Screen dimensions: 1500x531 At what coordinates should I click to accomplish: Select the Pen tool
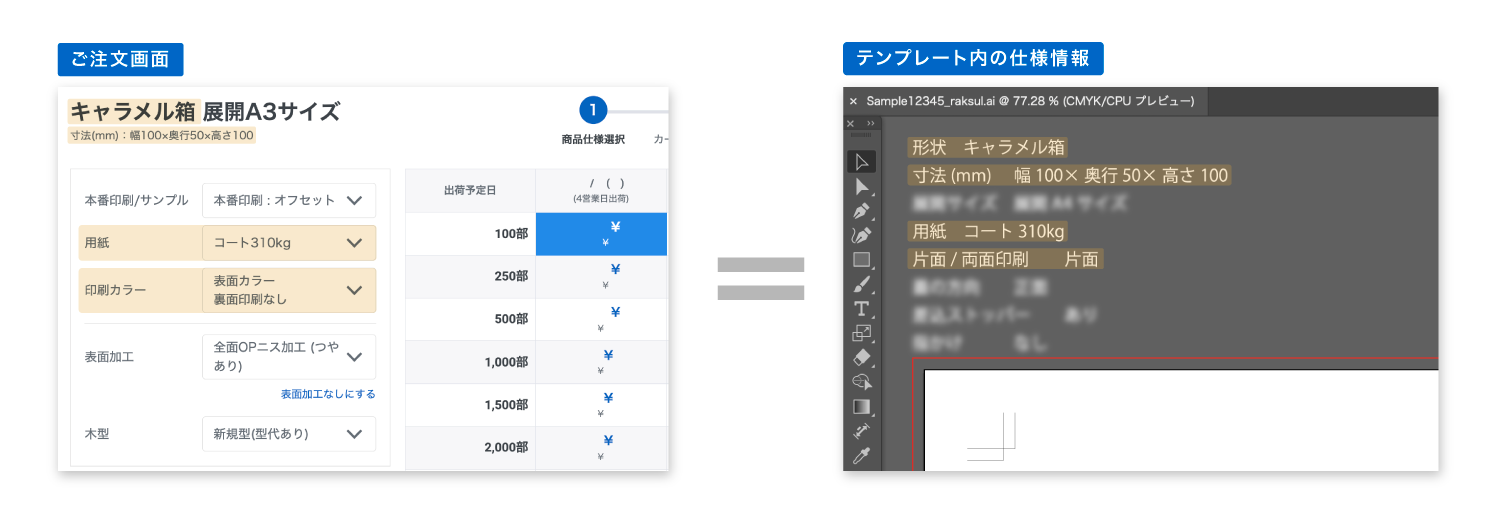(x=861, y=211)
